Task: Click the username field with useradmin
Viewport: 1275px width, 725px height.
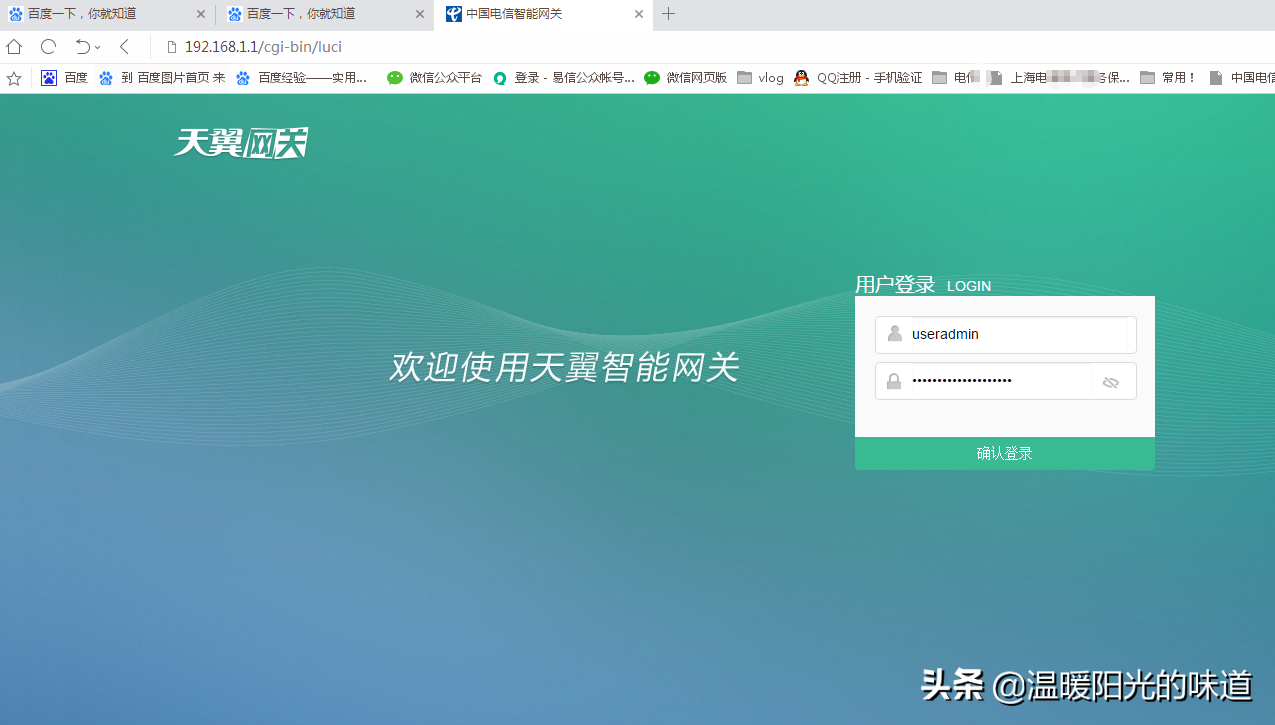Action: (1005, 335)
